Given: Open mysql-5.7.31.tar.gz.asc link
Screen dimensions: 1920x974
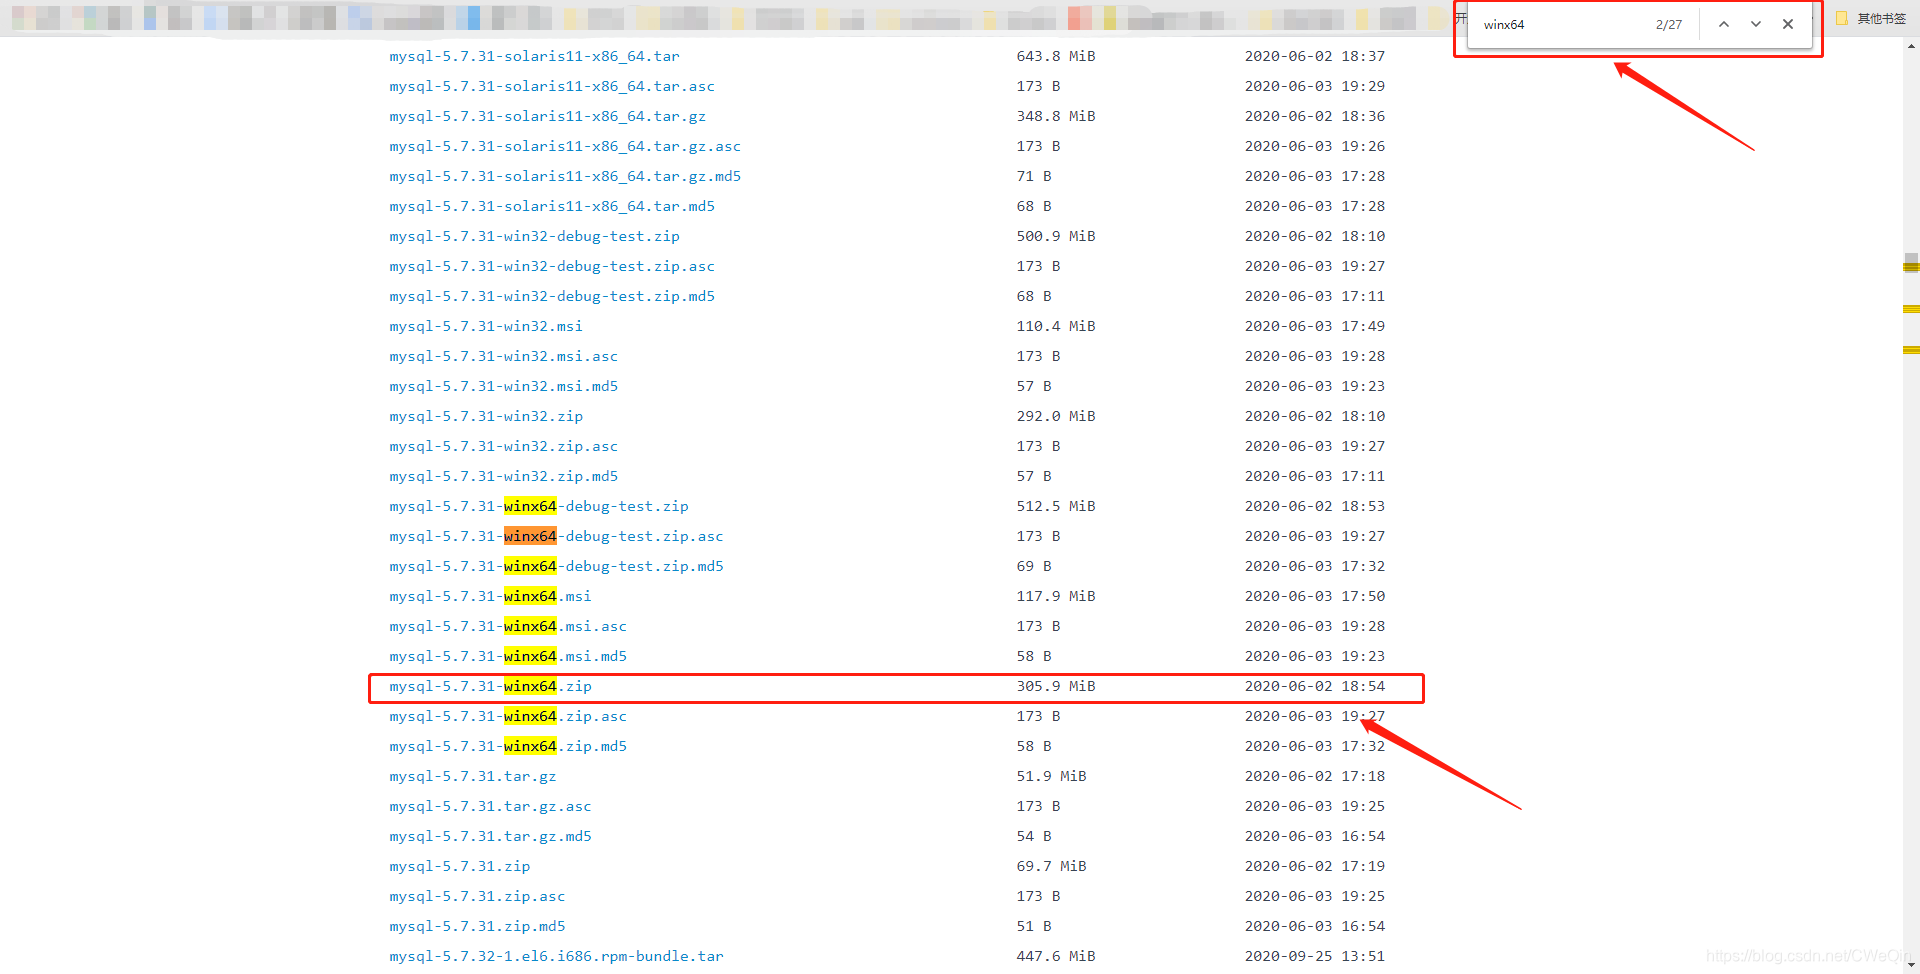Looking at the screenshot, I should (490, 806).
